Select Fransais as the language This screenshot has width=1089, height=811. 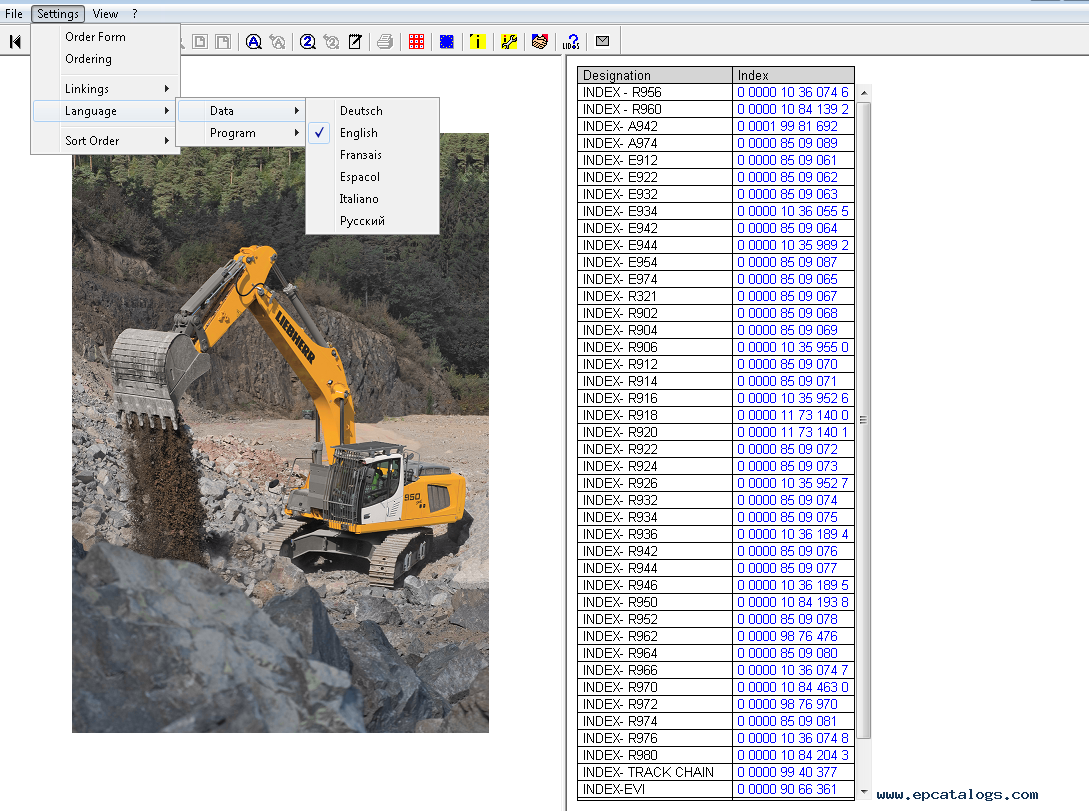click(372, 155)
